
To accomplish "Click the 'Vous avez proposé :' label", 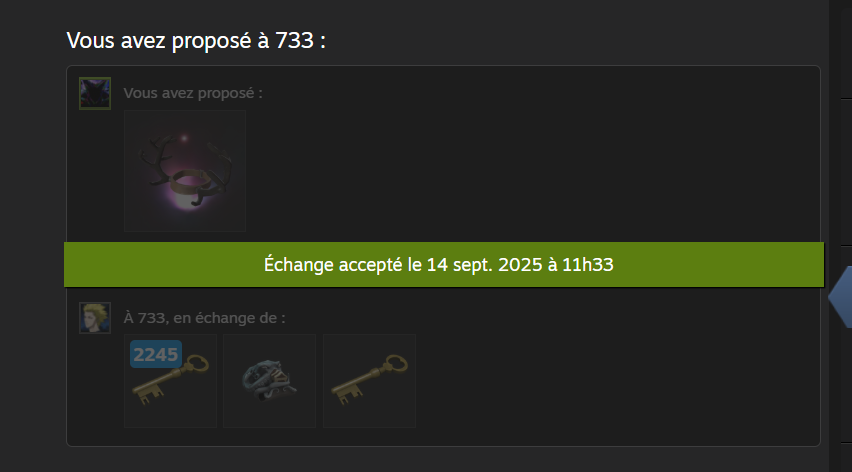I will click(193, 93).
